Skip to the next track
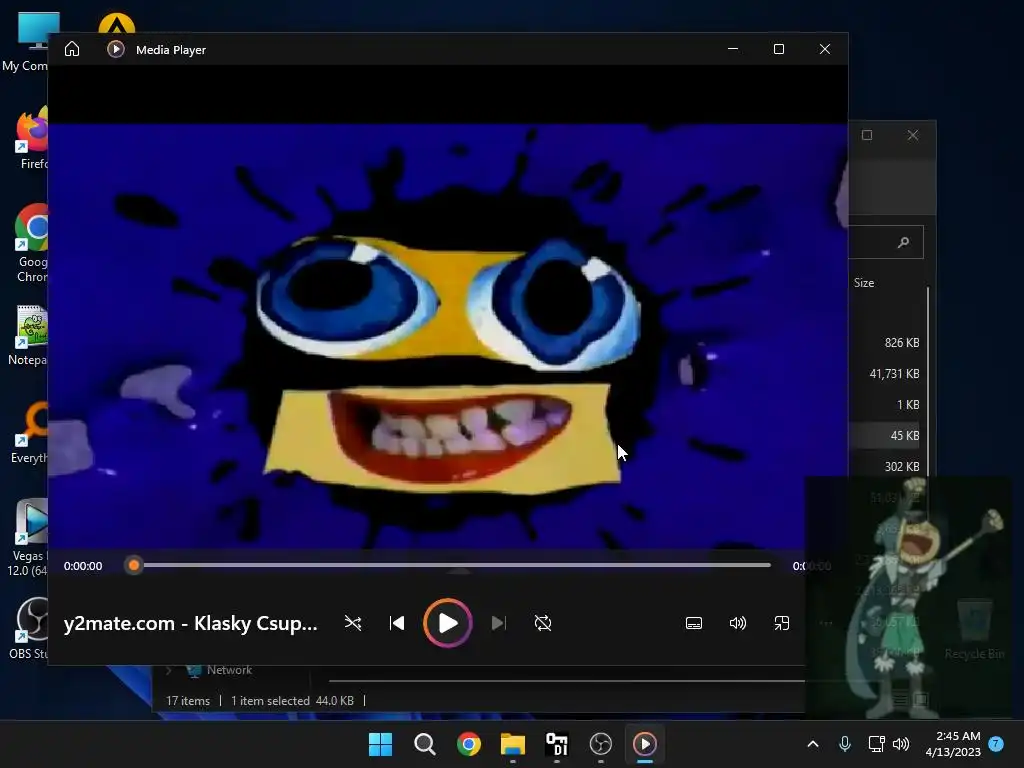Image resolution: width=1024 pixels, height=768 pixels. (x=498, y=623)
